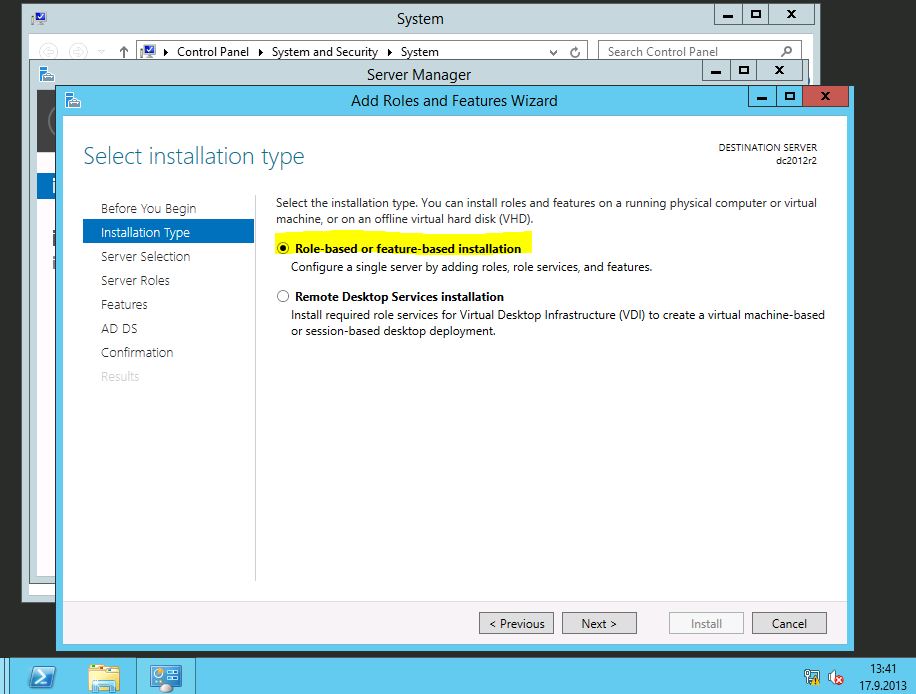The image size is (916, 694).
Task: Go back with the Previous button
Action: click(516, 623)
